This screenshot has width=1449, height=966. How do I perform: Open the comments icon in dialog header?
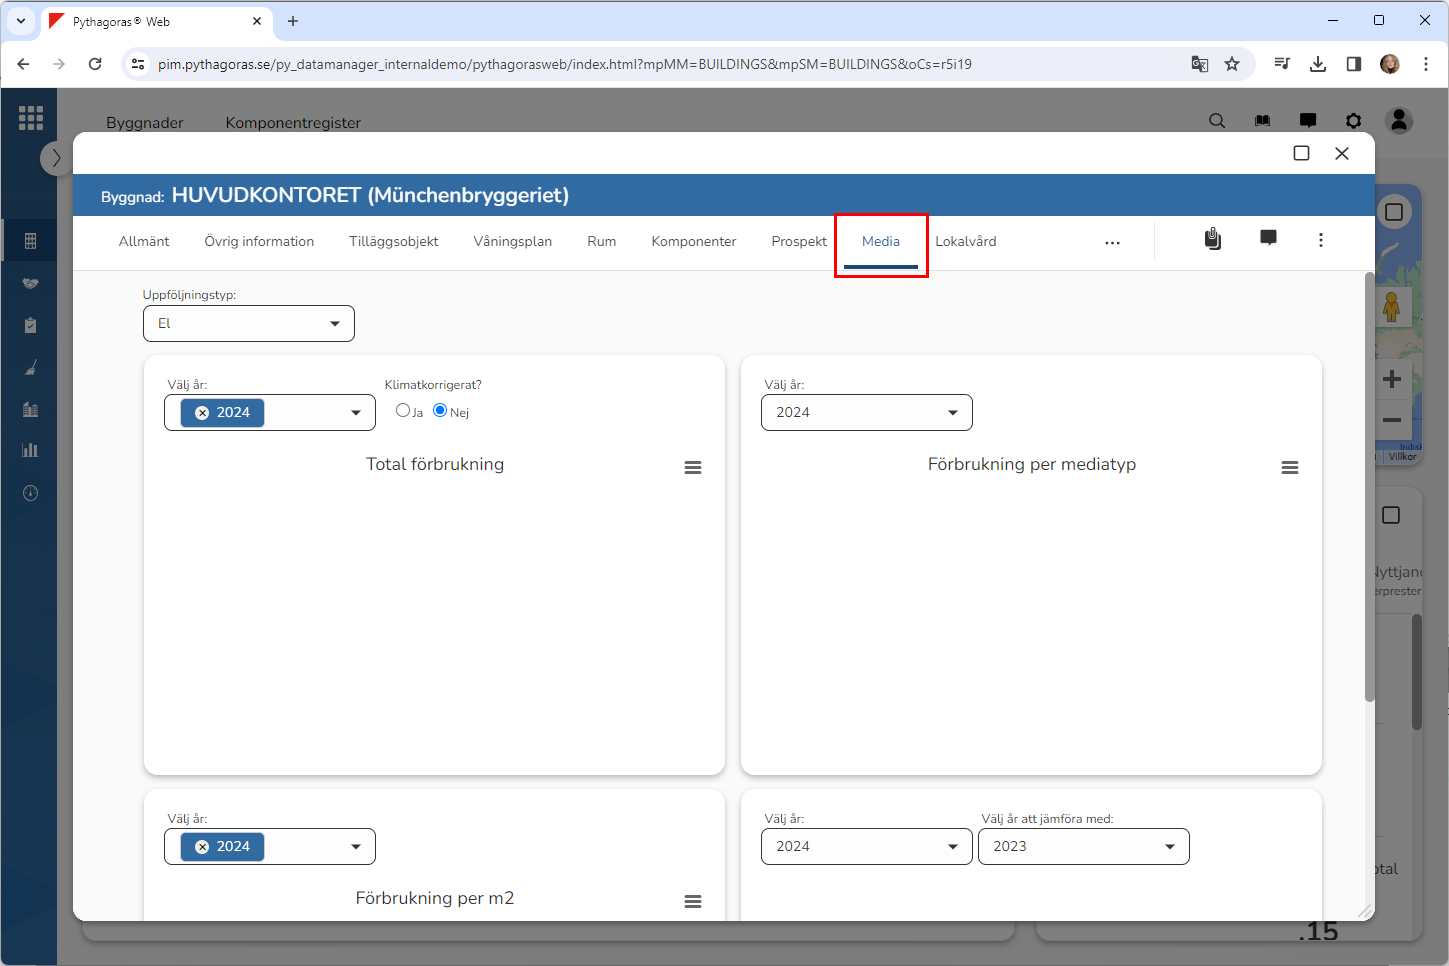(1268, 239)
